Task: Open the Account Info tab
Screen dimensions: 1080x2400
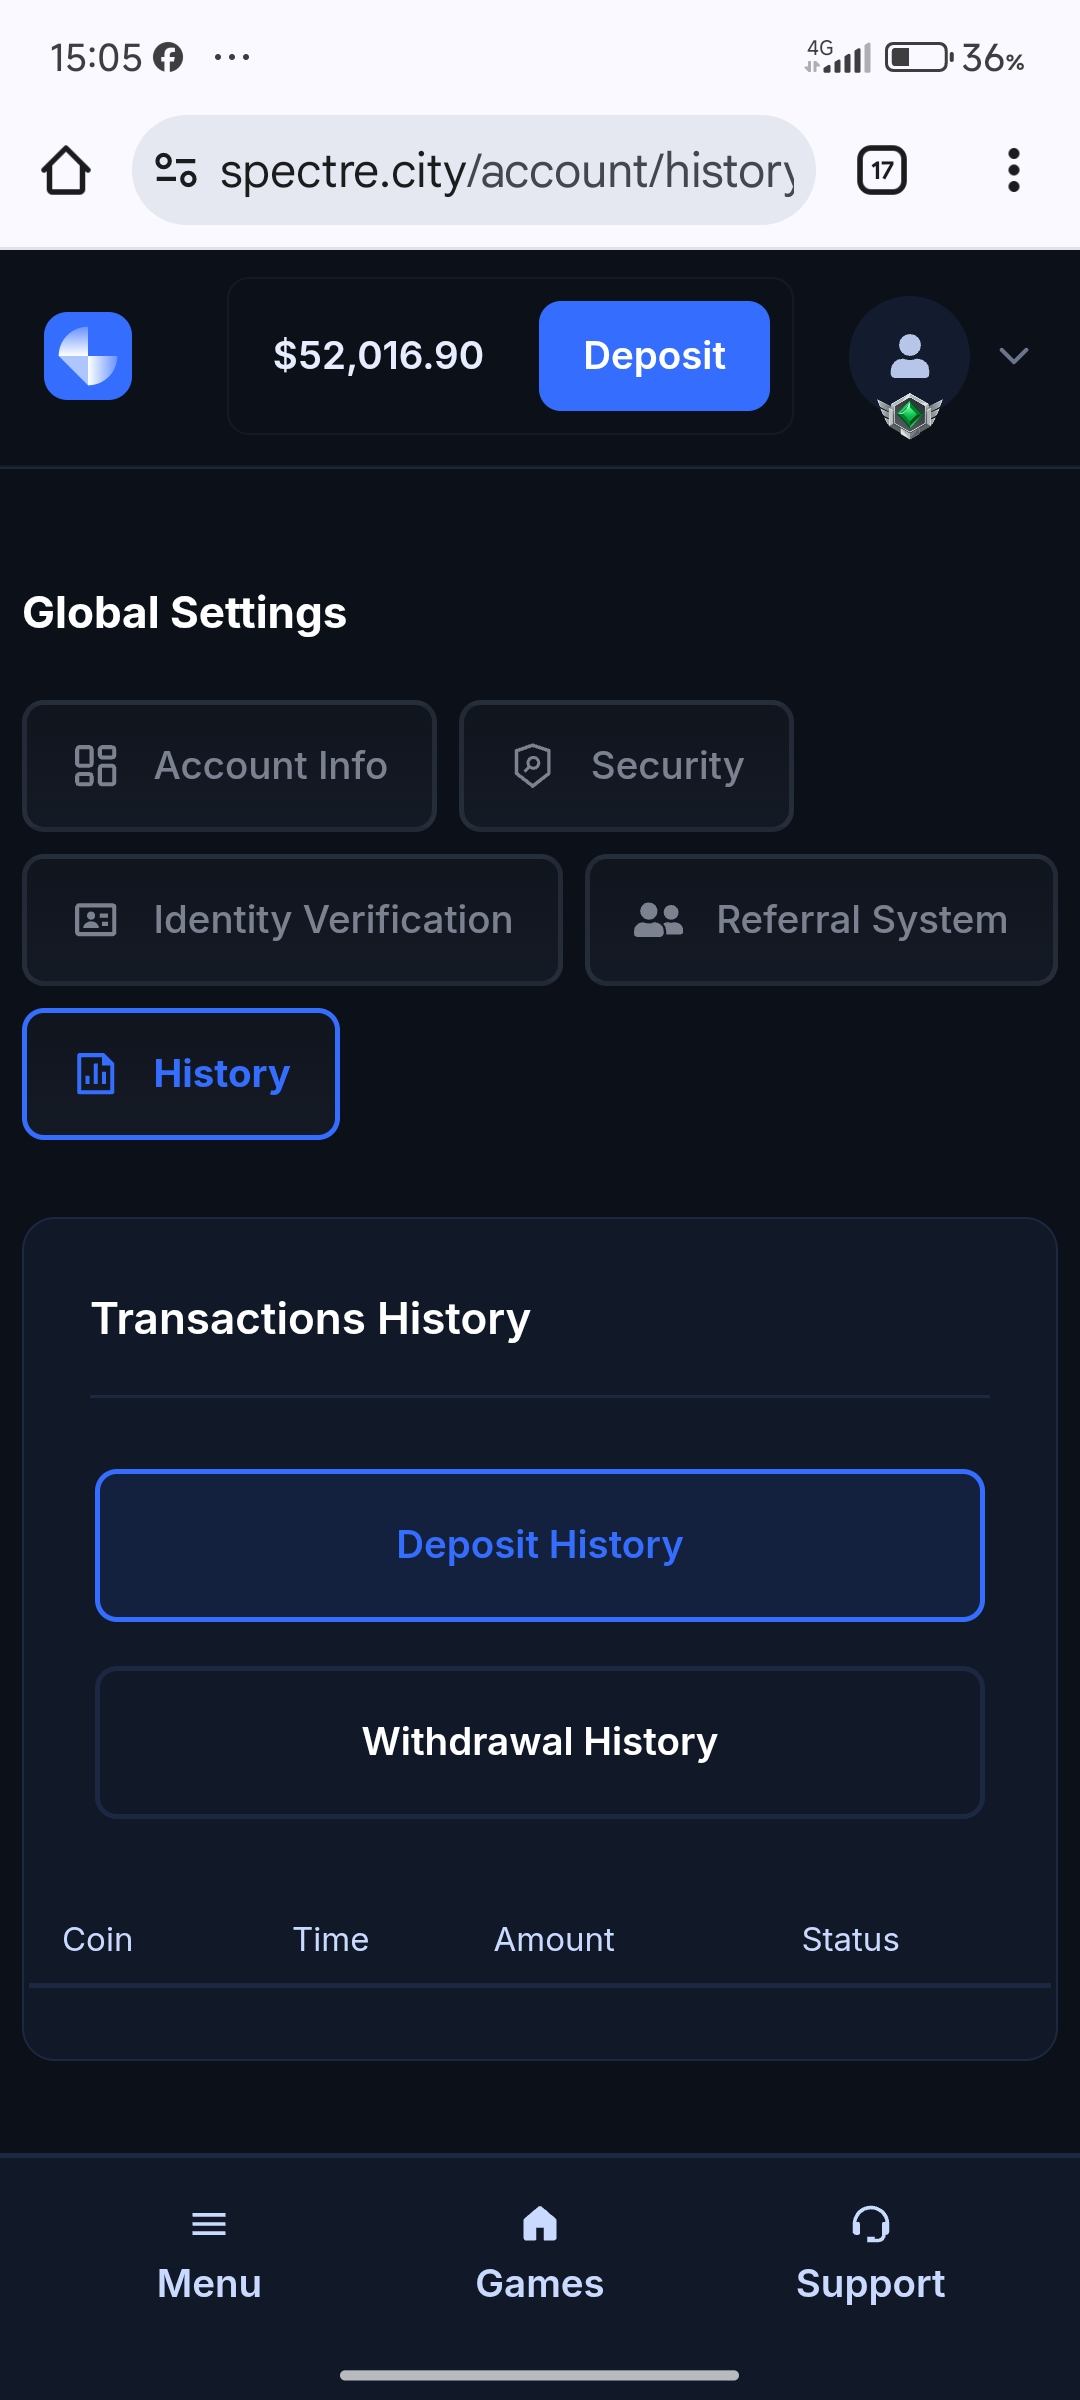Action: [x=229, y=766]
